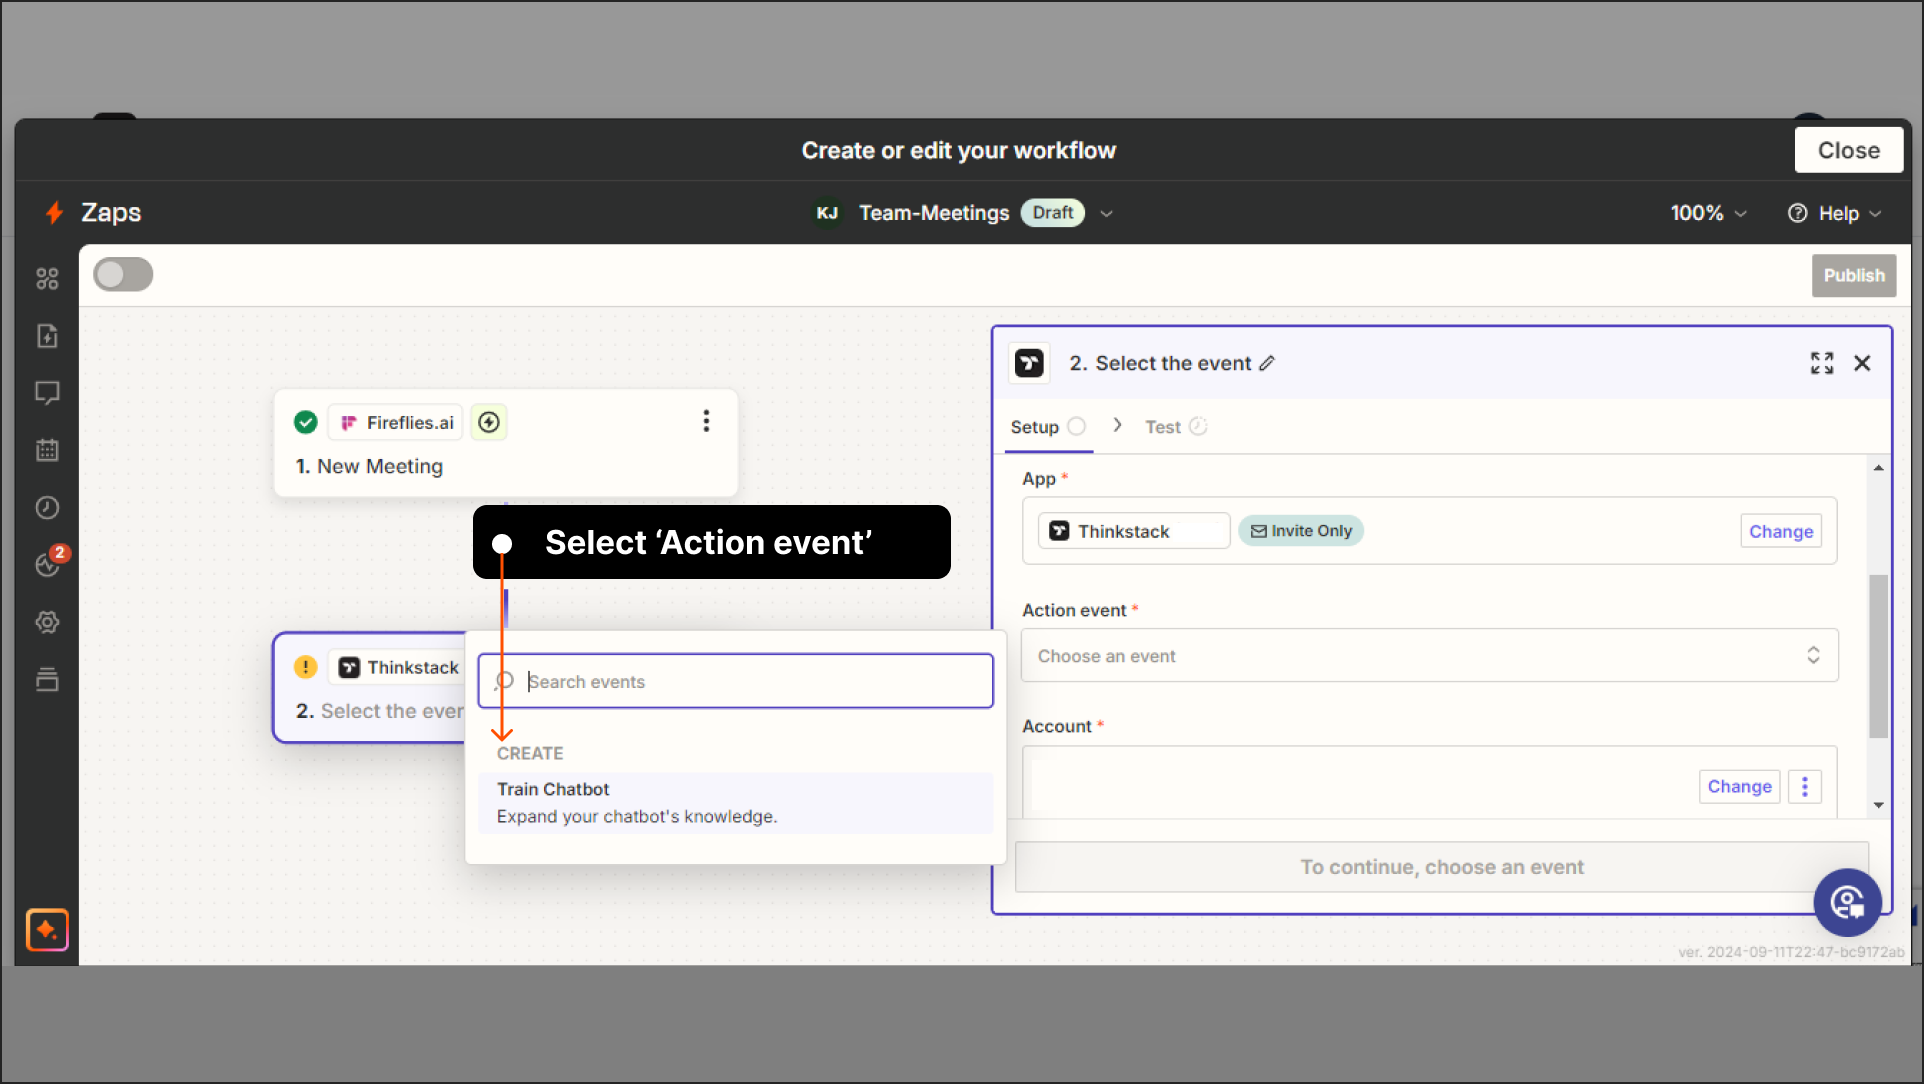Focus the Search events field
The height and width of the screenshot is (1084, 1924).
735,681
